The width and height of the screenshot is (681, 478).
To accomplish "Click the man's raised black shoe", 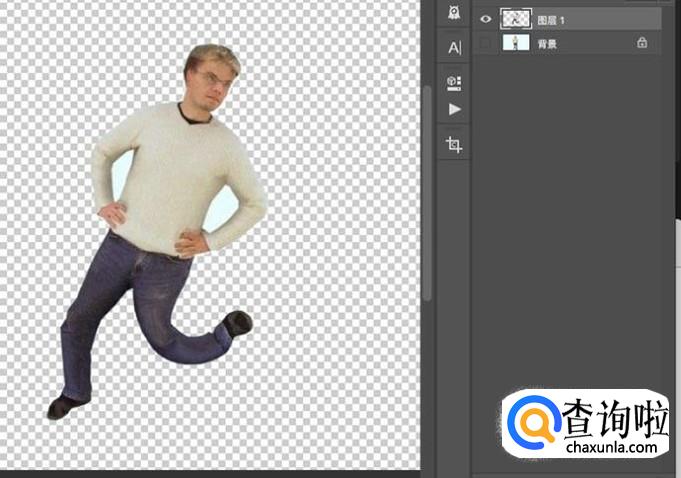I will click(238, 323).
